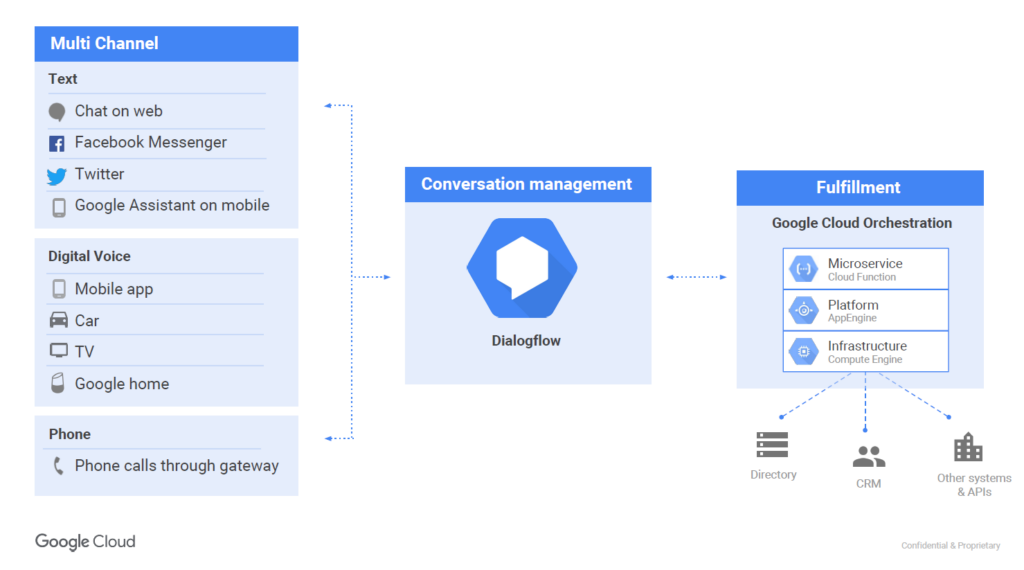
Task: Click the Dialogflow caption
Action: point(526,341)
